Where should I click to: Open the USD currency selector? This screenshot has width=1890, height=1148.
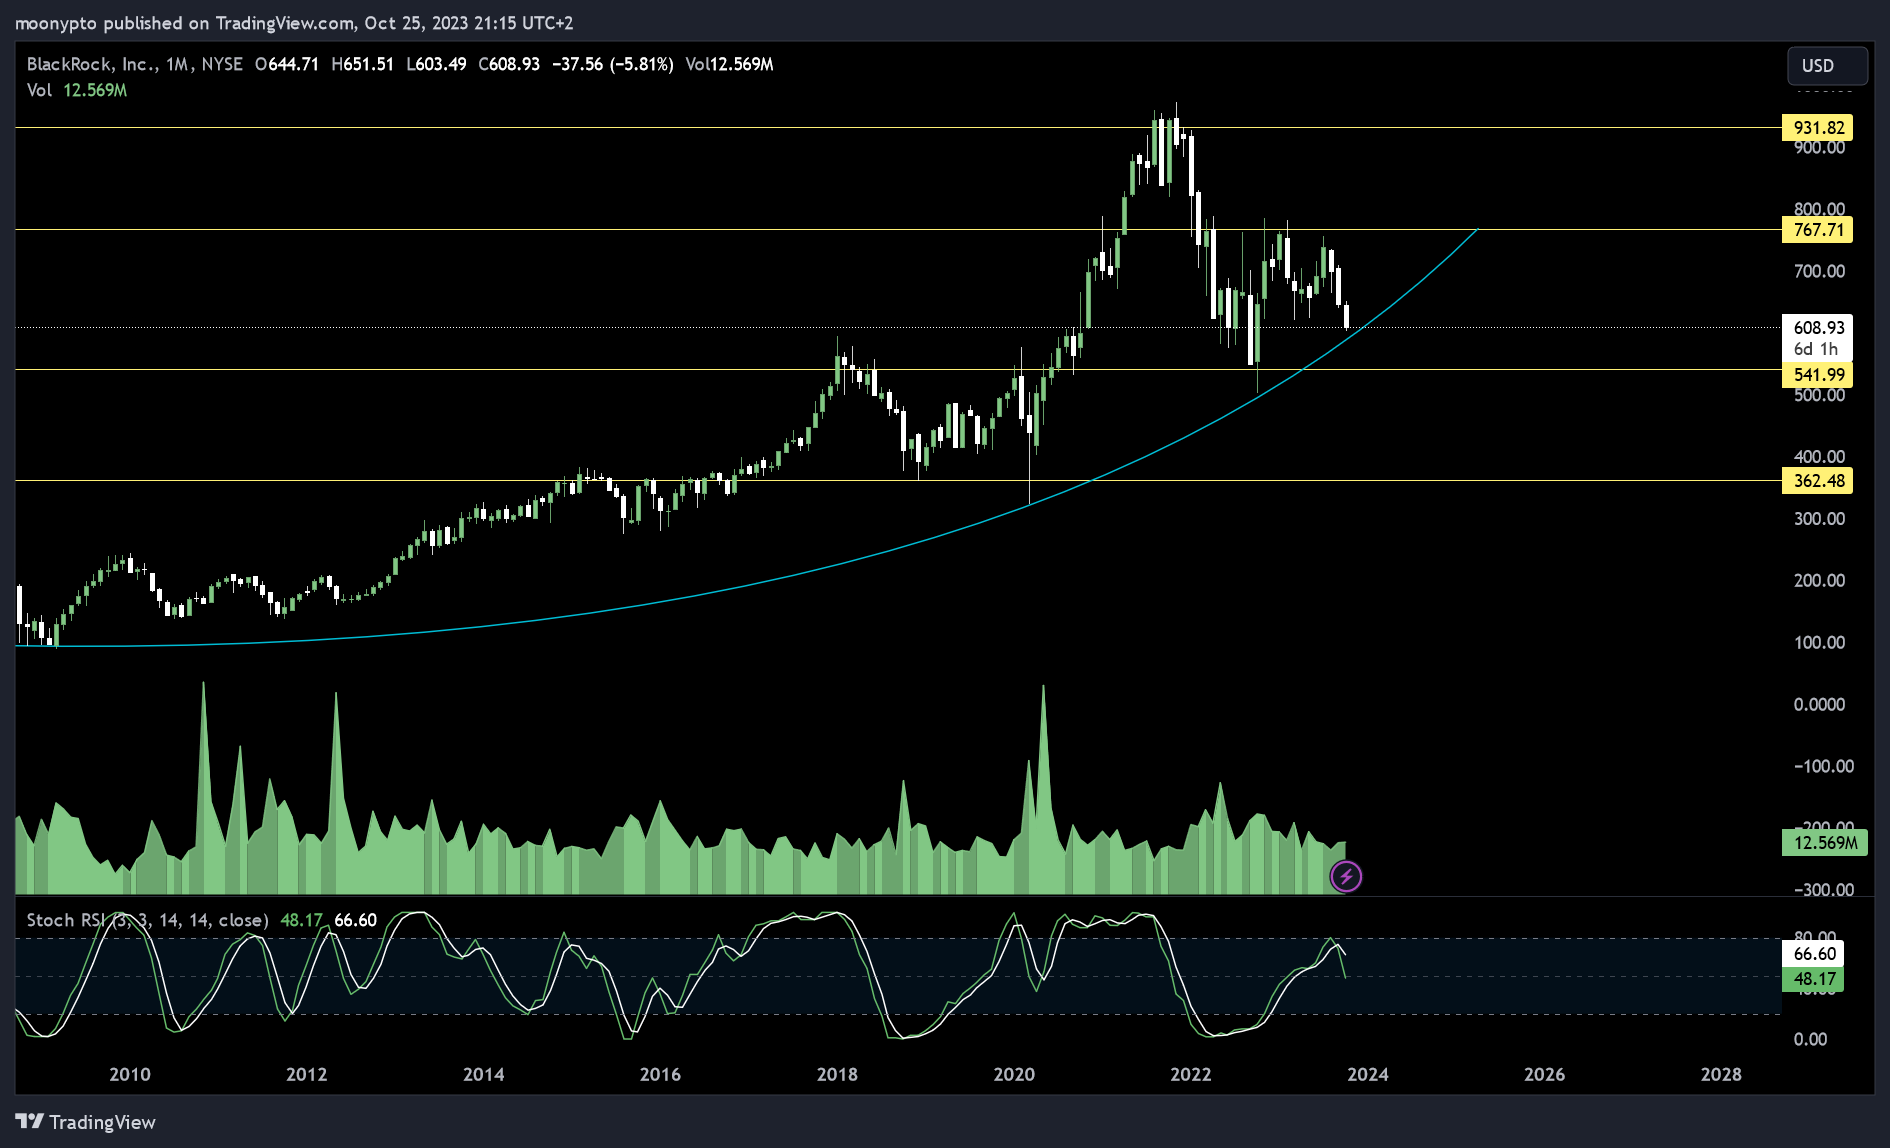tap(1827, 66)
